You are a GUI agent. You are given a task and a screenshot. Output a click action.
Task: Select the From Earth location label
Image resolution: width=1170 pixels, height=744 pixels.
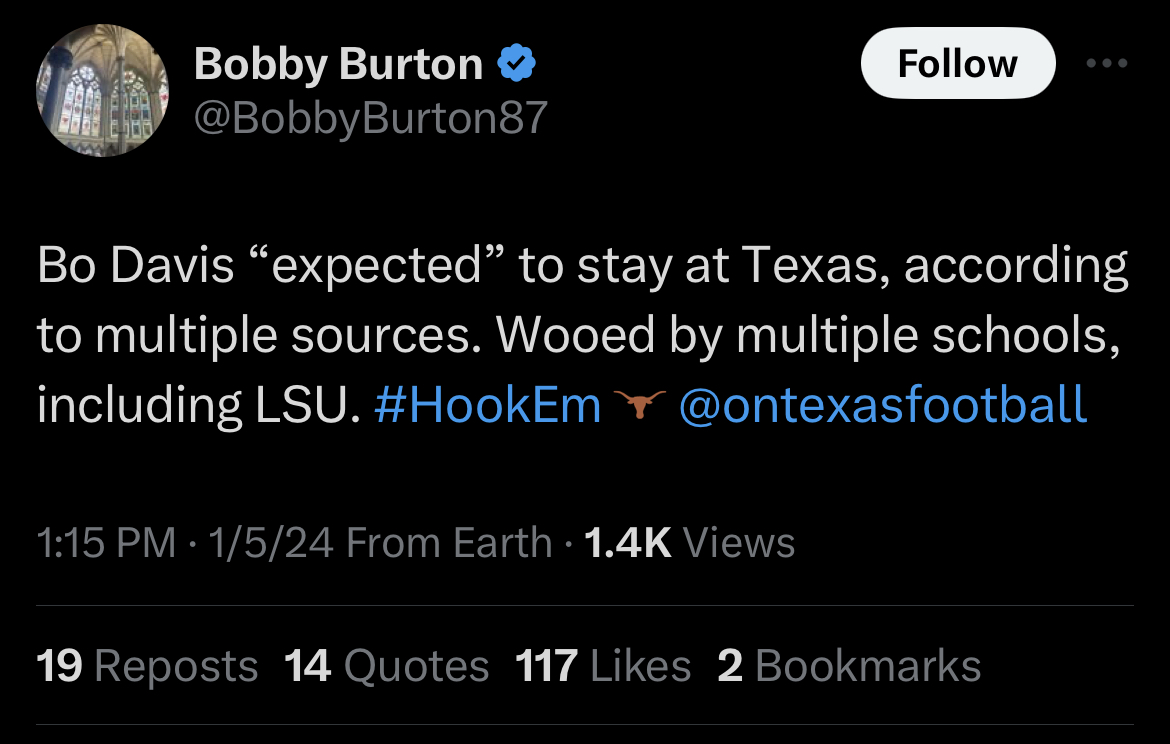pyautogui.click(x=449, y=543)
